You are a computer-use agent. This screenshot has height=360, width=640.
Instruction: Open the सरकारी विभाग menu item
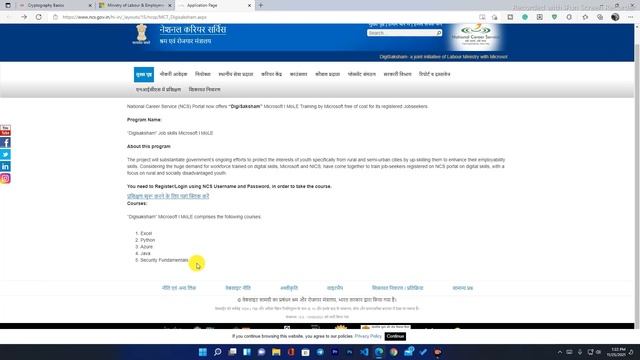(397, 74)
